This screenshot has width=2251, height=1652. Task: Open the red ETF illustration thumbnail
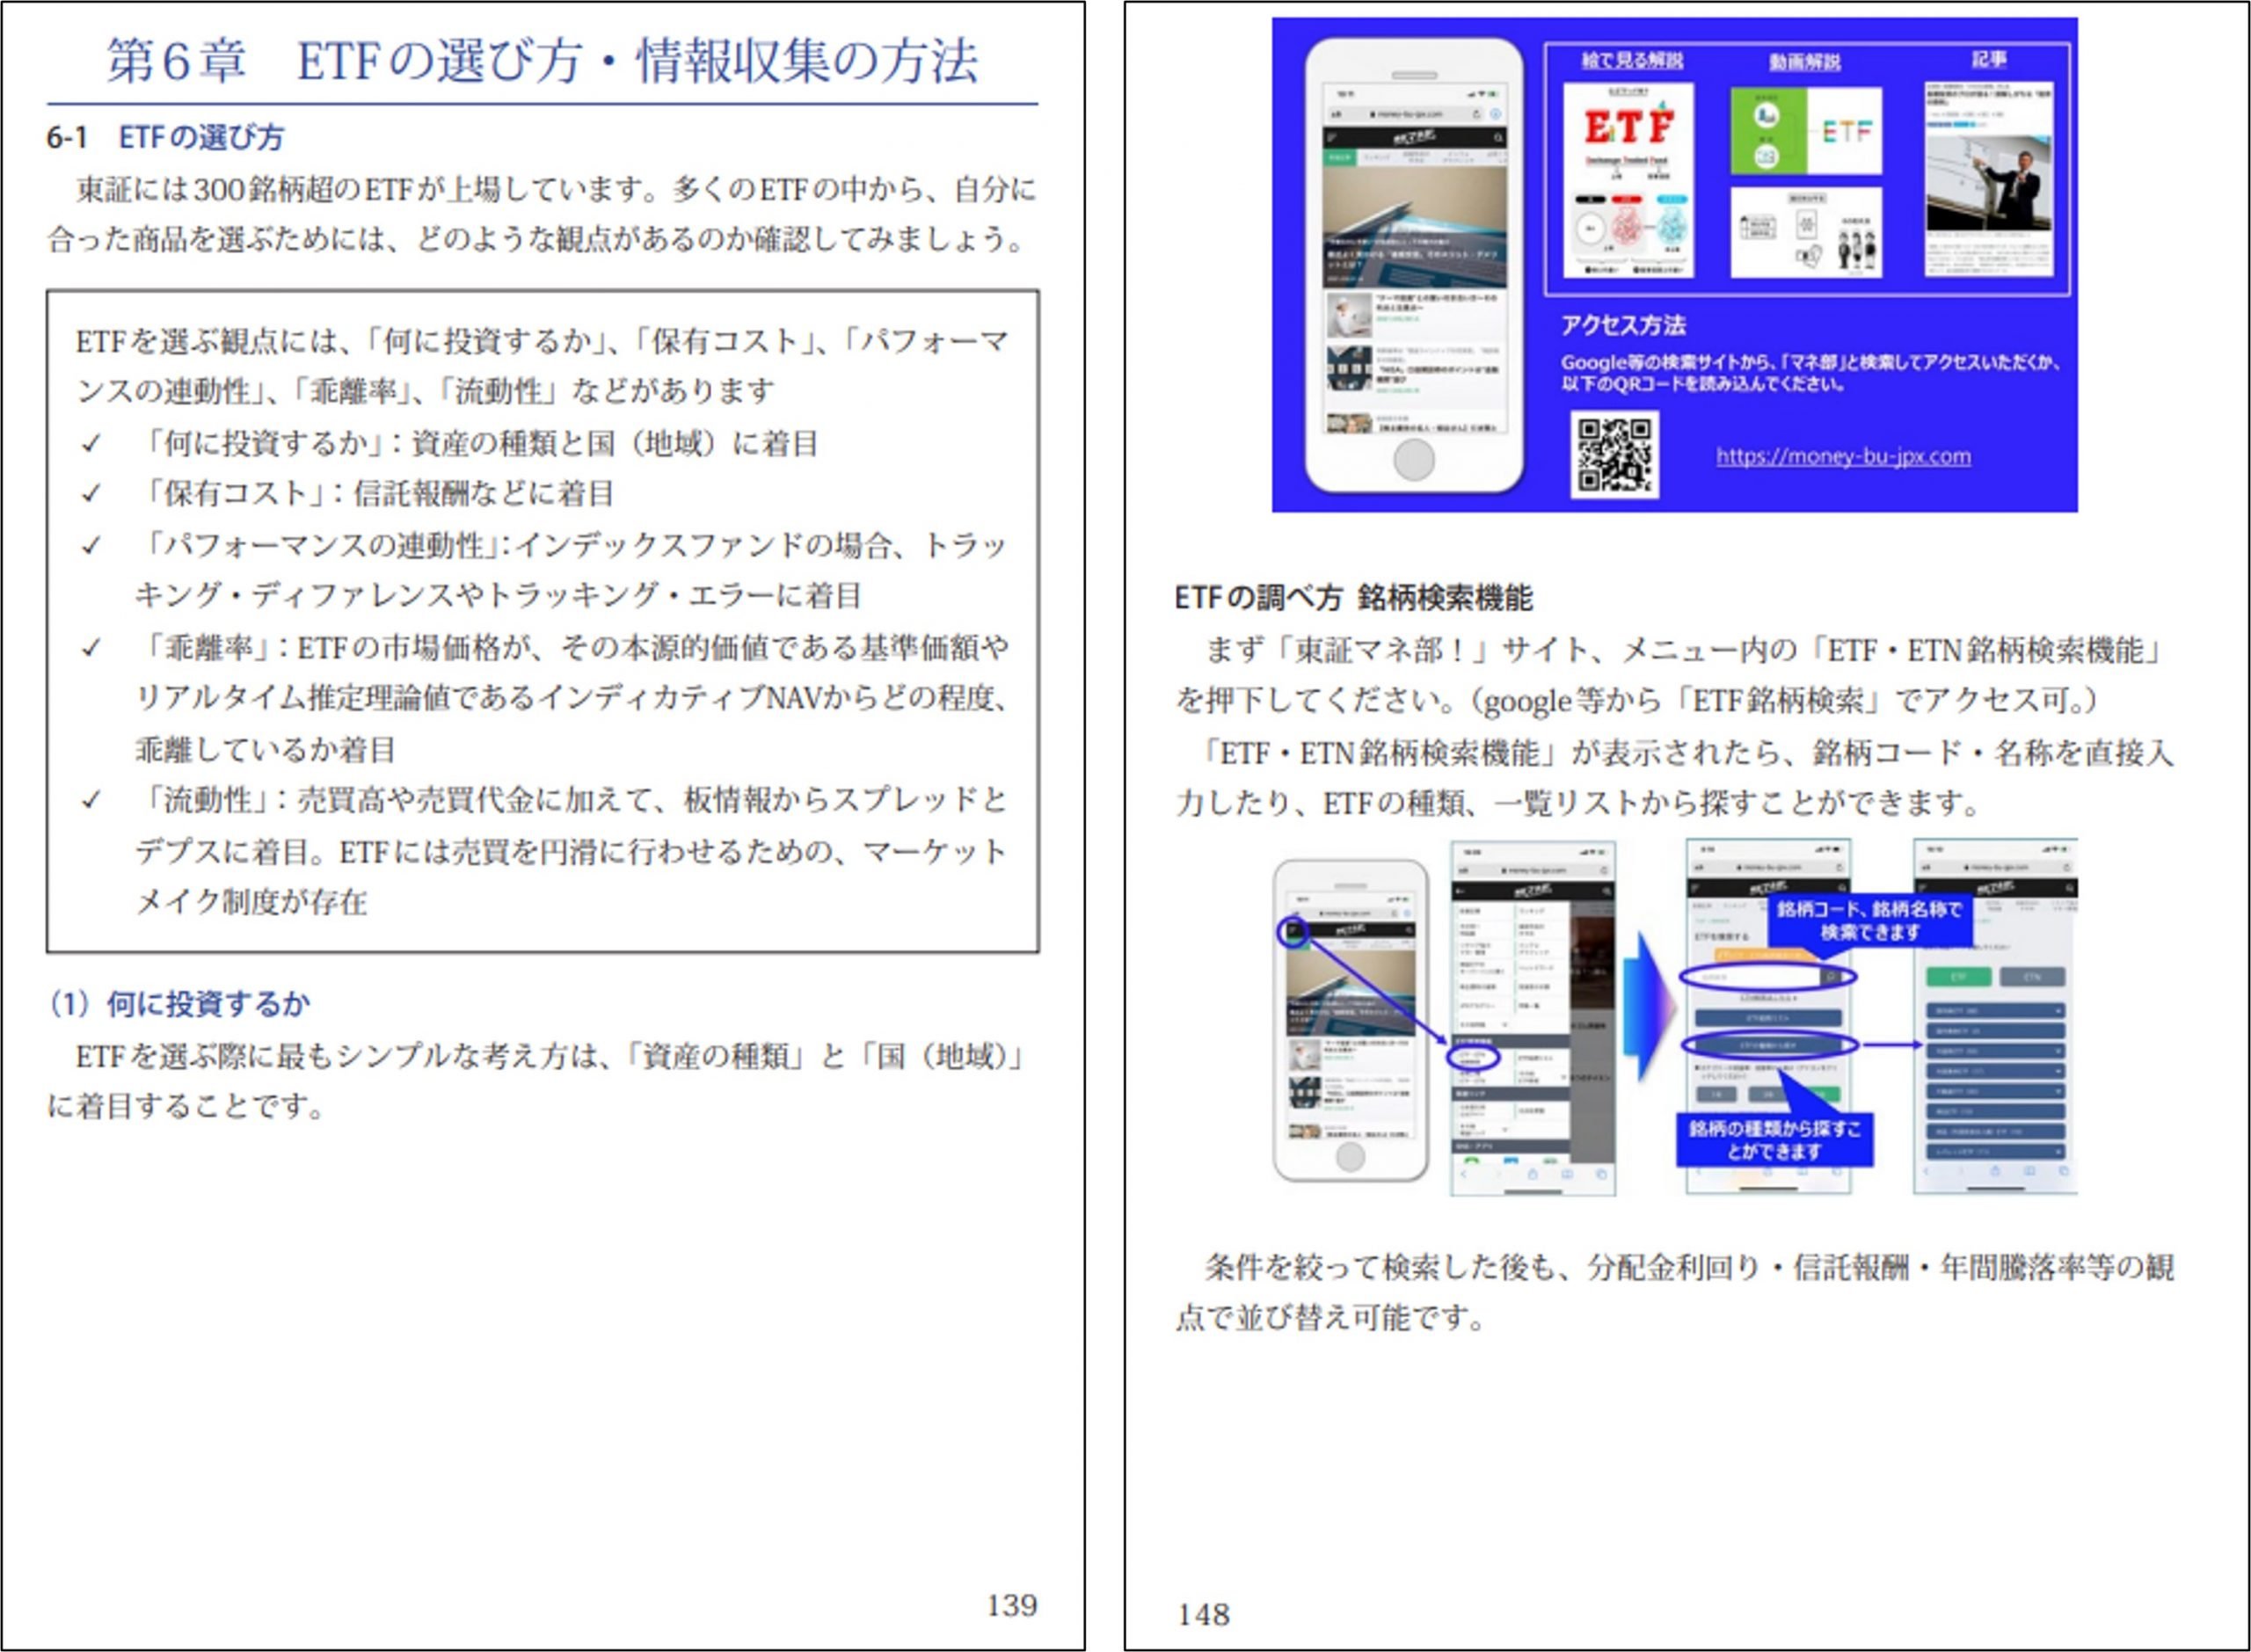[1628, 180]
